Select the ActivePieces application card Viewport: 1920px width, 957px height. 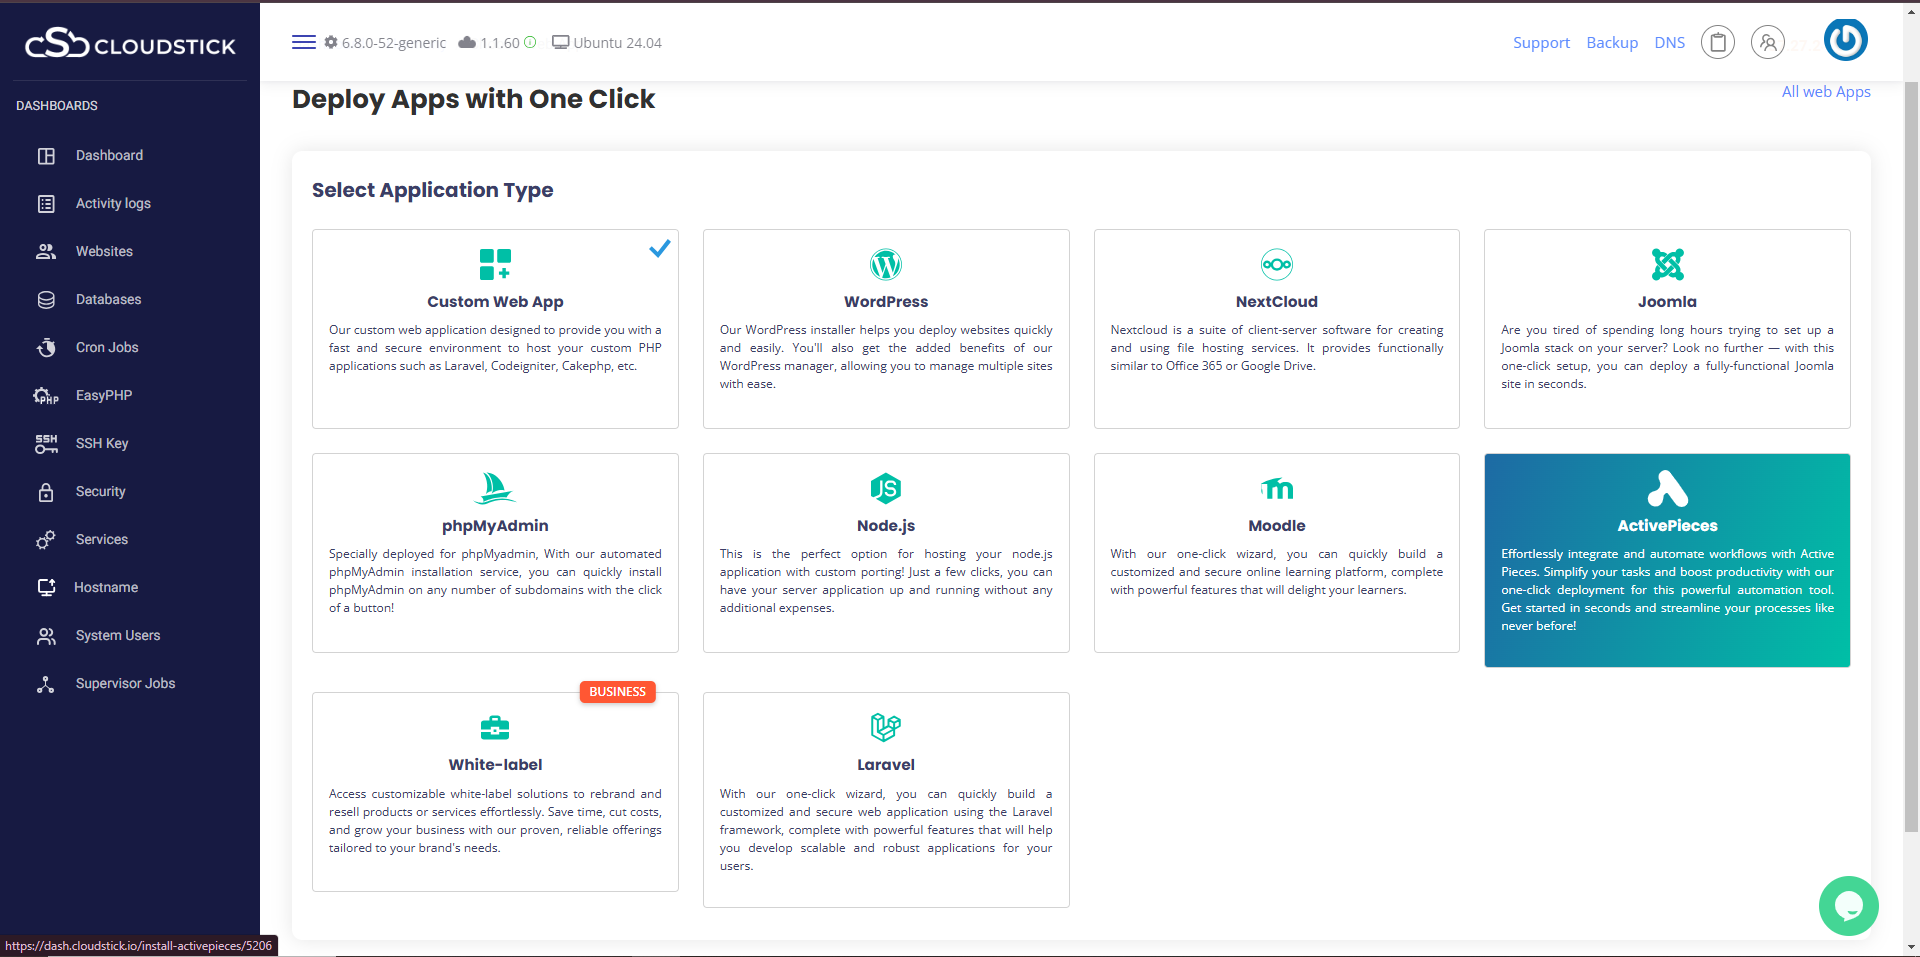tap(1667, 560)
